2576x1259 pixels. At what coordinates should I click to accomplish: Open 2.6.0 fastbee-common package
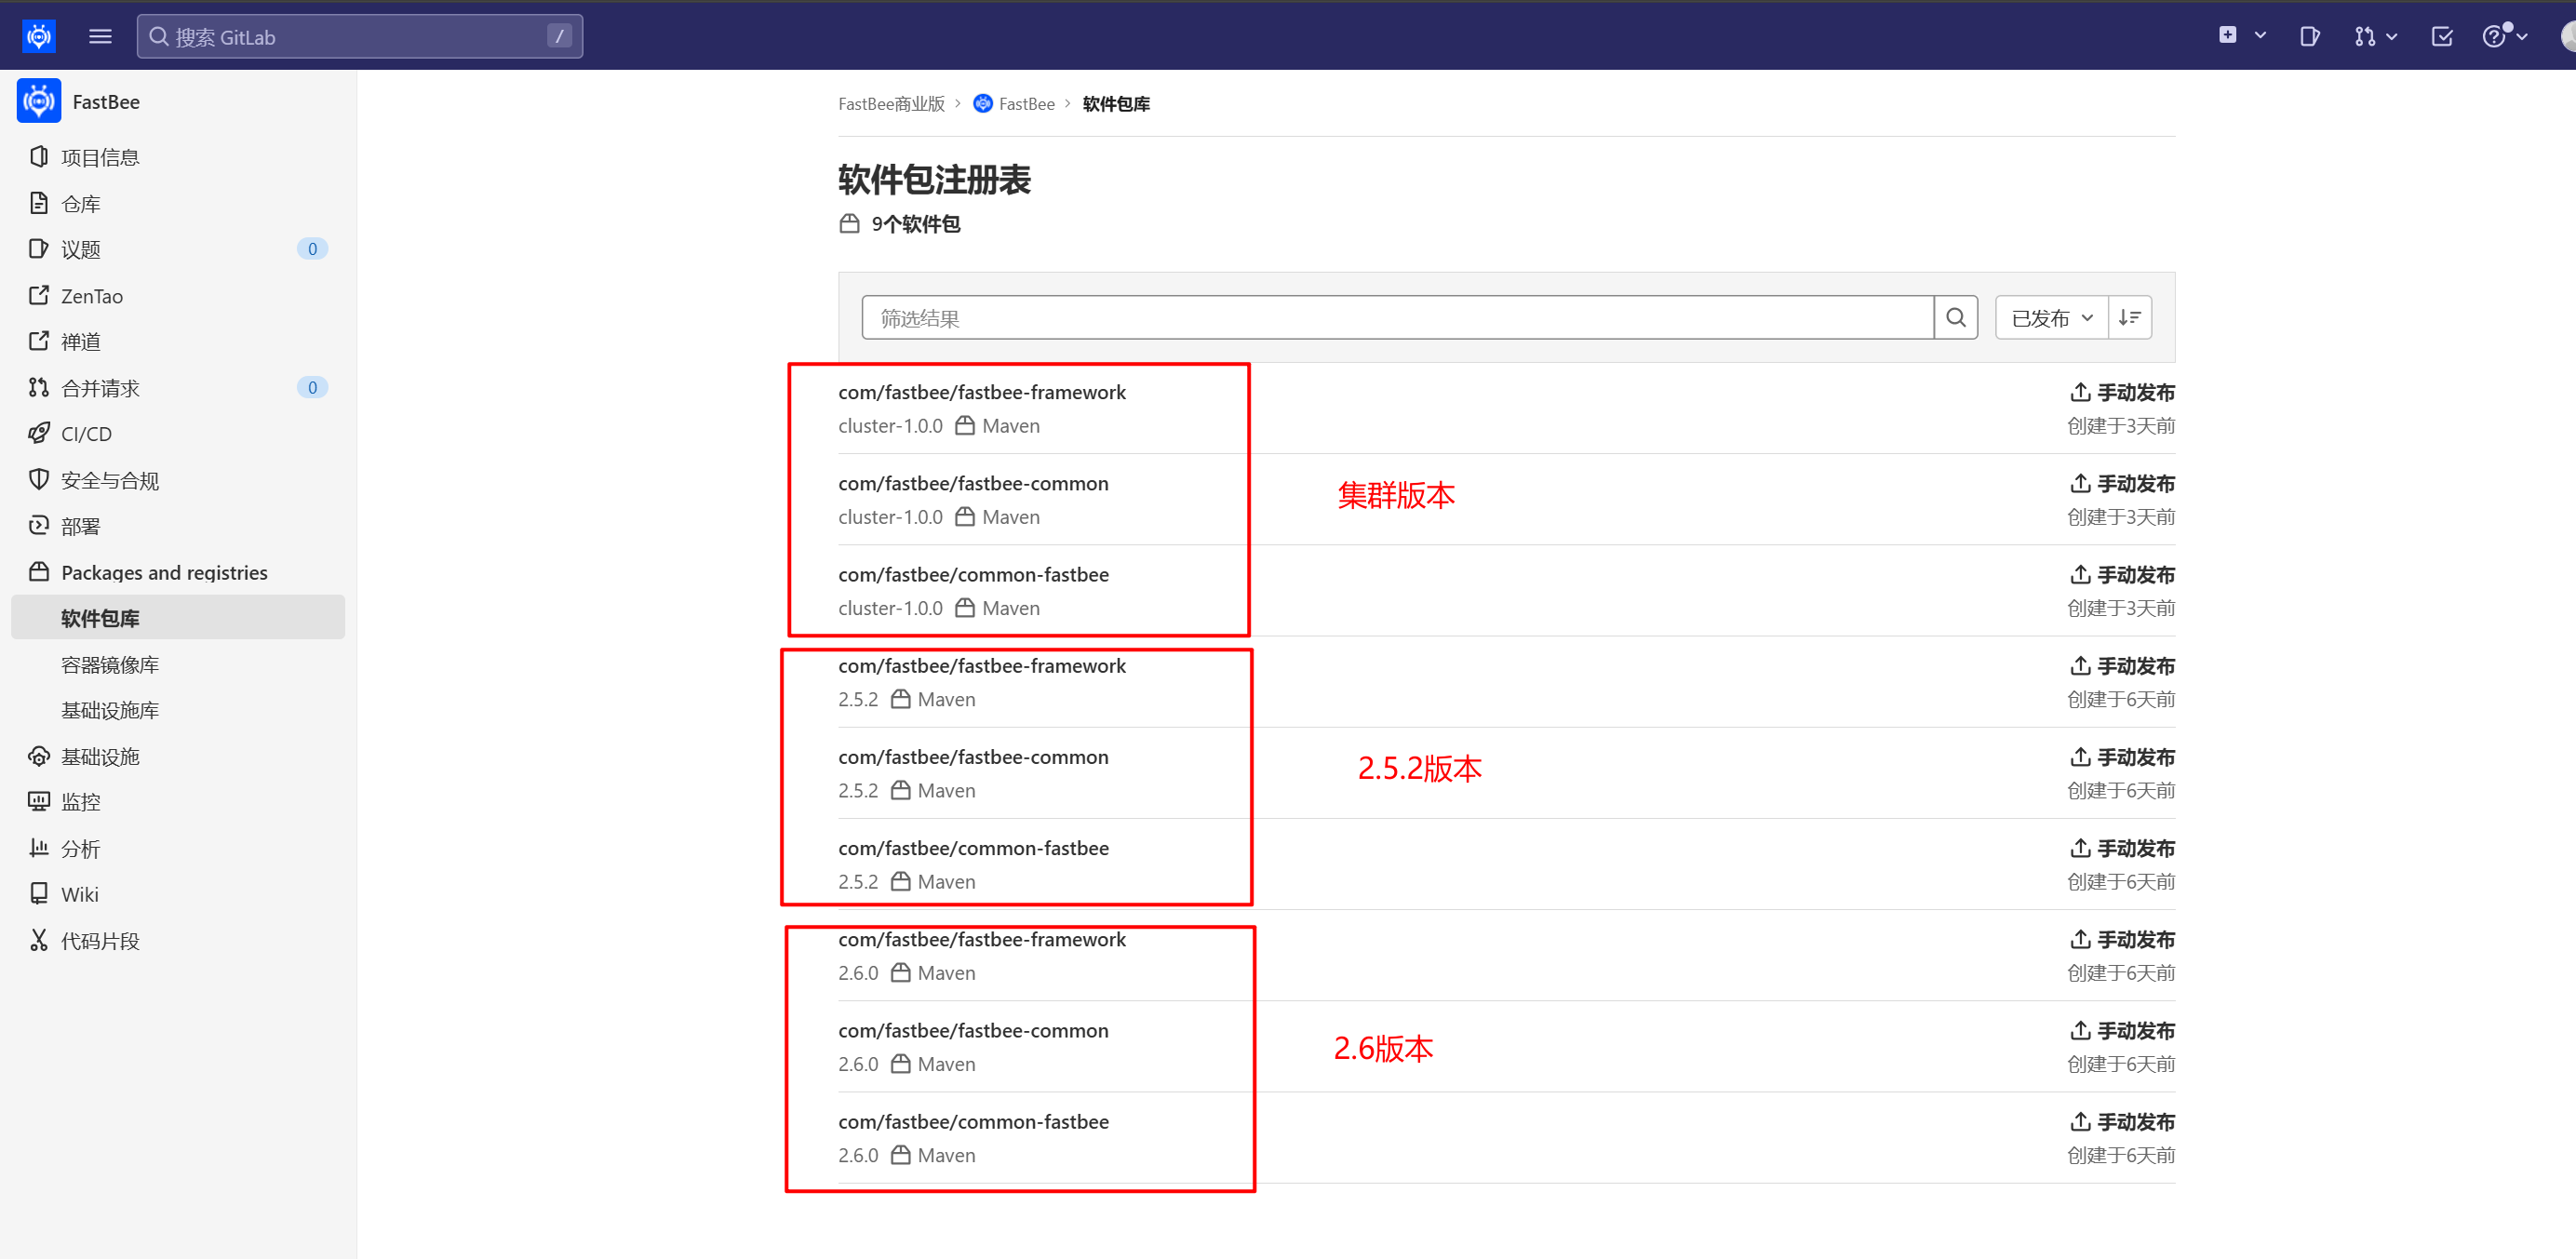tap(973, 1031)
